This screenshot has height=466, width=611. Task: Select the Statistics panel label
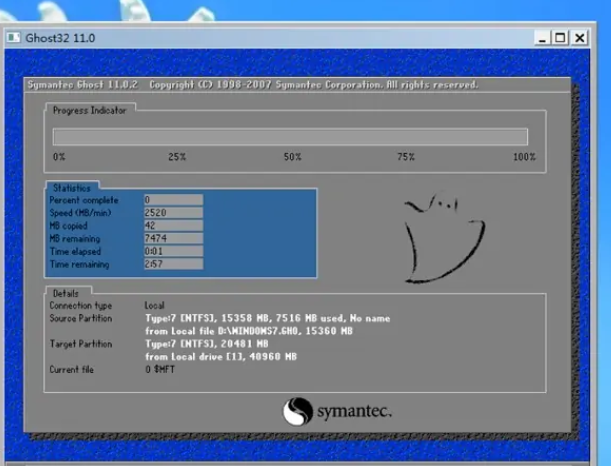[72, 188]
